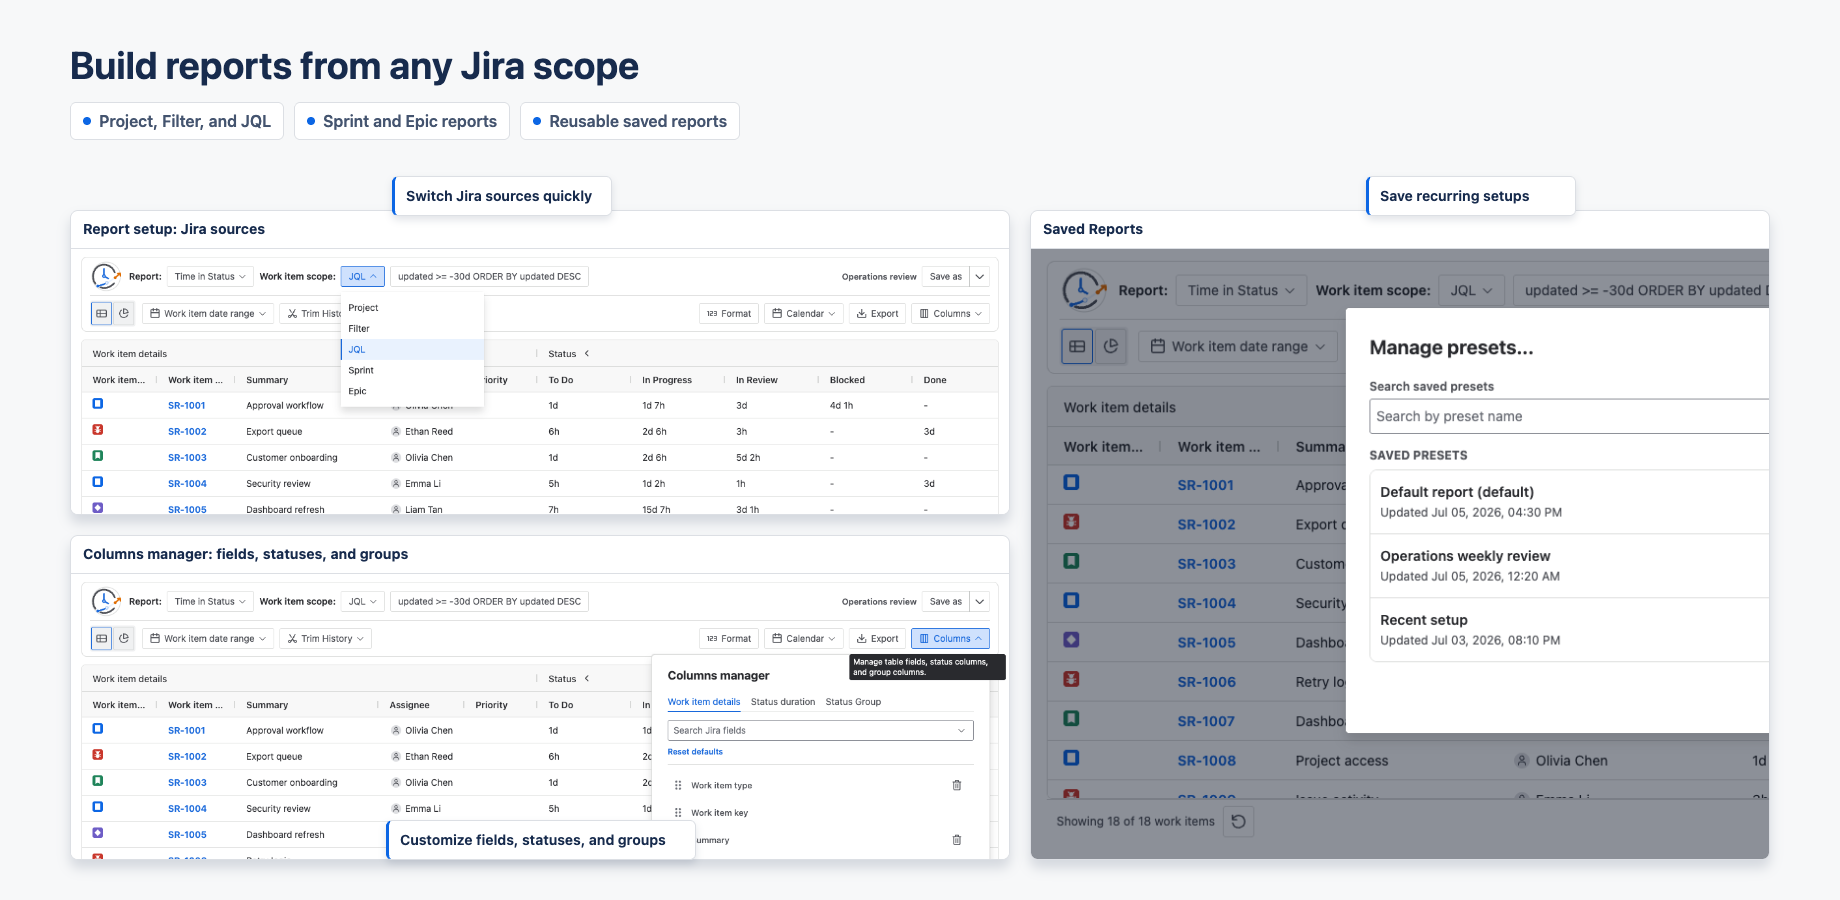This screenshot has width=1840, height=900.
Task: Close the open JQL scope dropdown button
Action: [x=362, y=277]
